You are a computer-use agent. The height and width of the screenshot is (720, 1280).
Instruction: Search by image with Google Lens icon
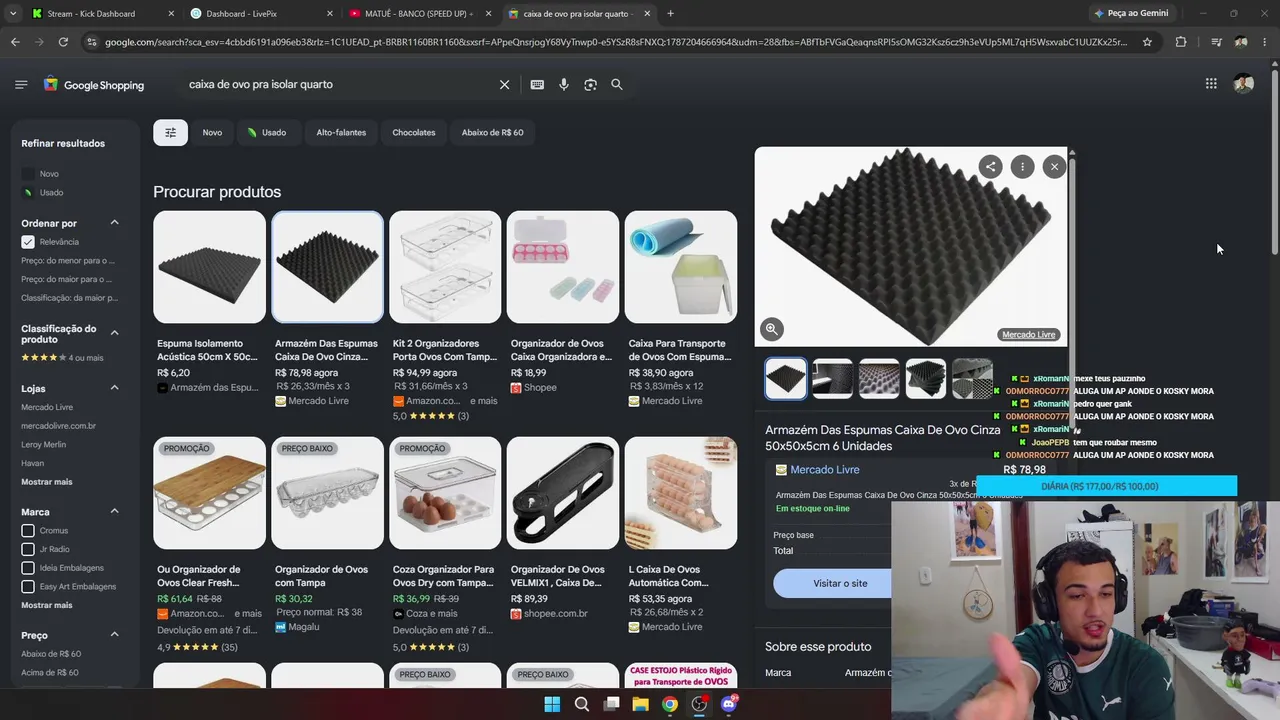[x=590, y=85]
